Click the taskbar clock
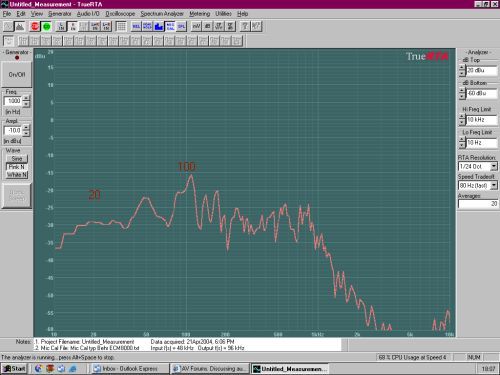Screen dimensions: 500x375 point(488,369)
